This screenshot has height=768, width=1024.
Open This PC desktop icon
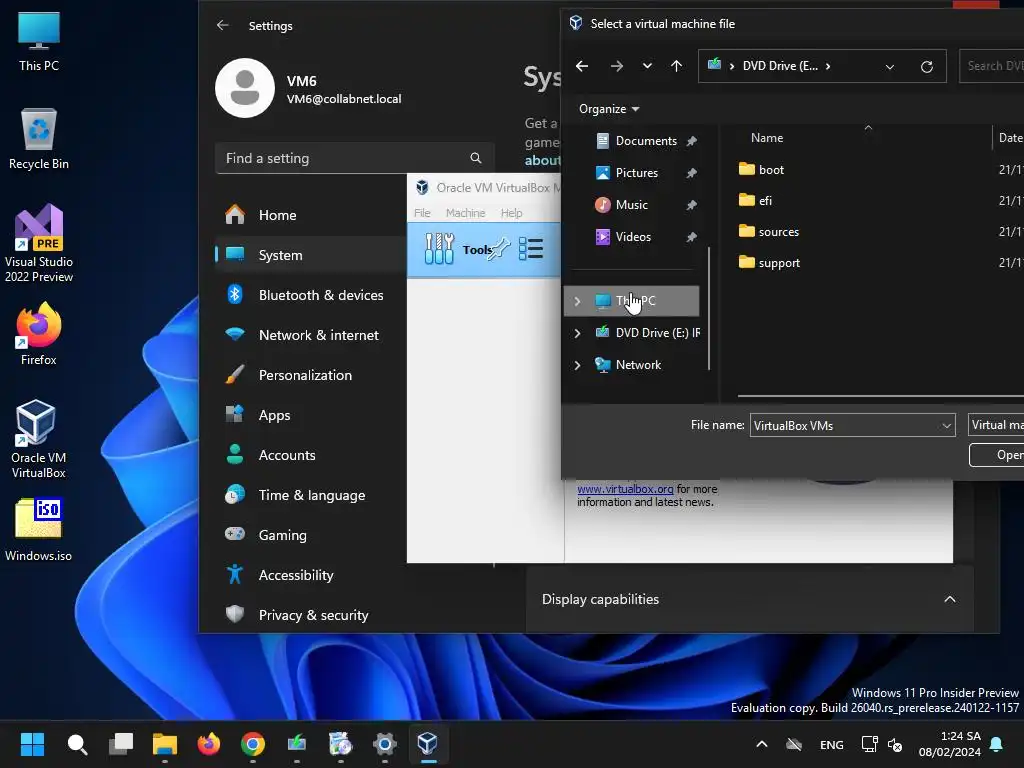[x=39, y=42]
